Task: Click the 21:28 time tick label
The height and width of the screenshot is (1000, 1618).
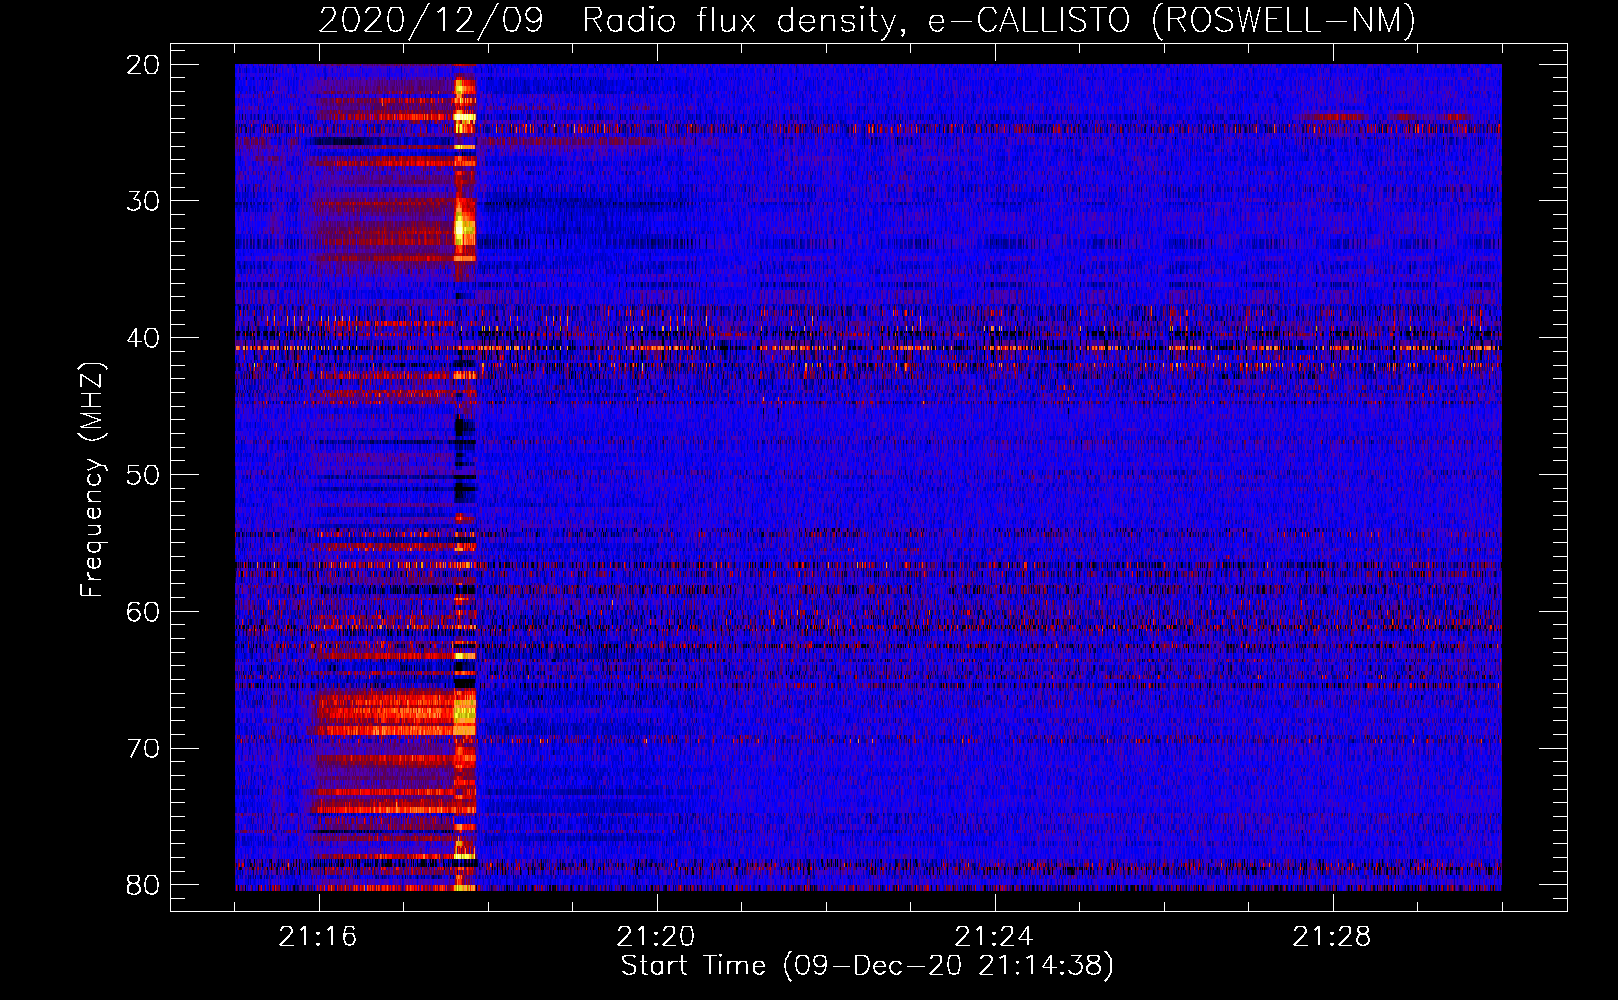Action: point(1332,937)
